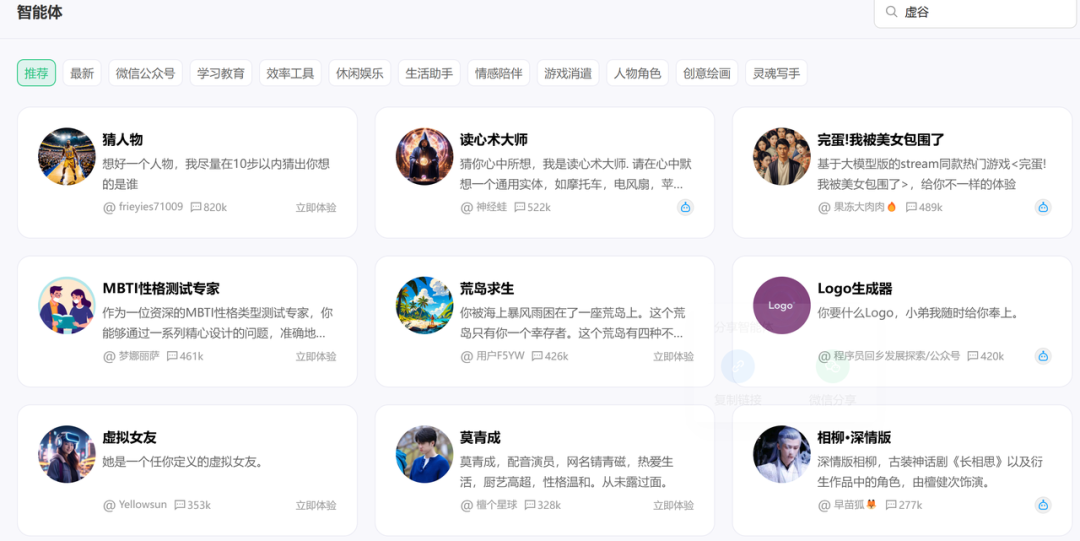1080x541 pixels.
Task: Click the purple Logo生成器 avatar
Action: (782, 305)
